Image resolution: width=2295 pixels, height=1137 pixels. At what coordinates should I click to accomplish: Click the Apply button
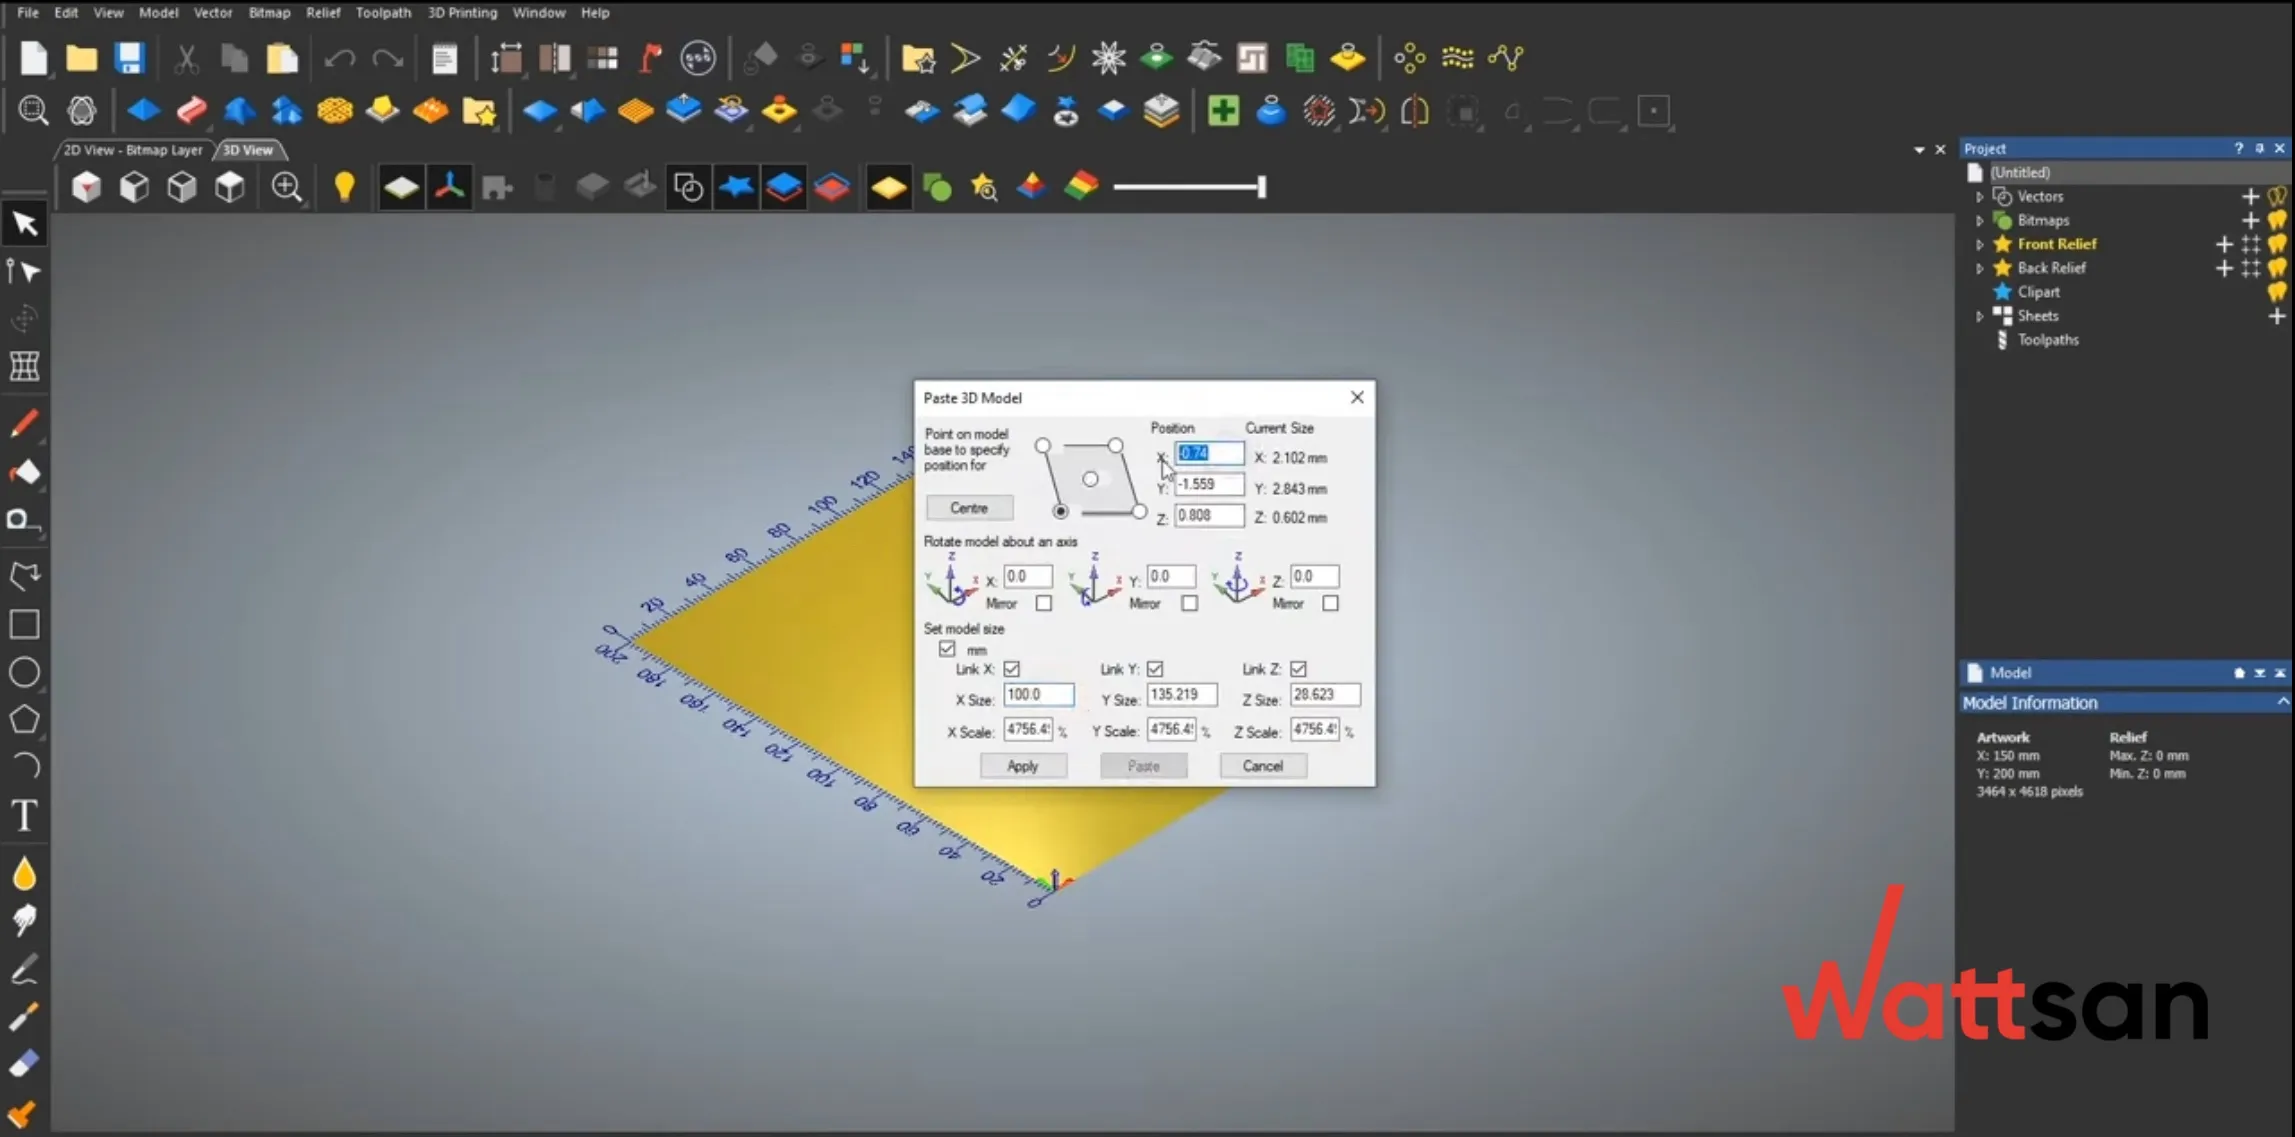(1022, 766)
